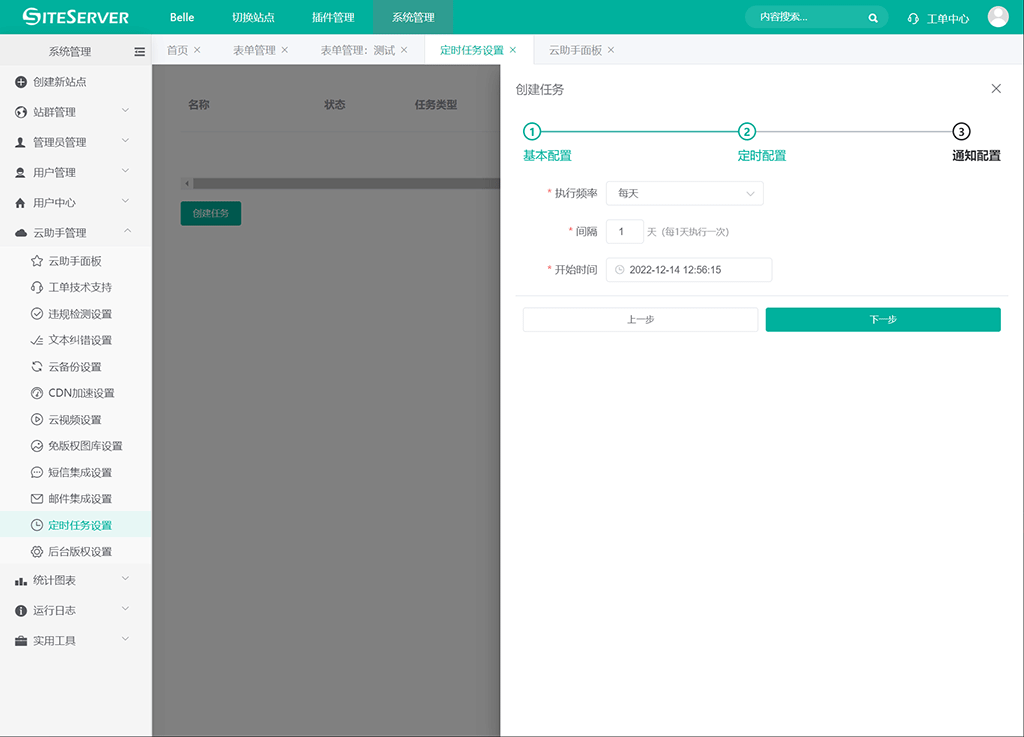Click the 下一步 button
This screenshot has height=737, width=1024.
882,320
